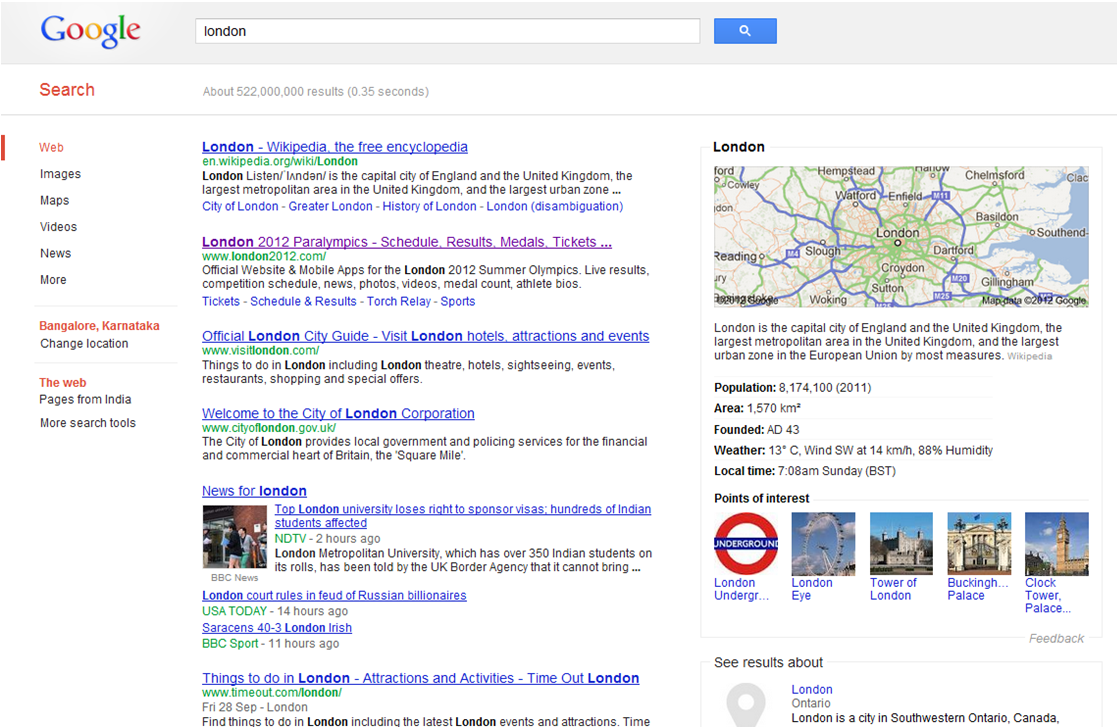Filter to Pages from India
Image resolution: width=1118 pixels, height=728 pixels.
85,400
